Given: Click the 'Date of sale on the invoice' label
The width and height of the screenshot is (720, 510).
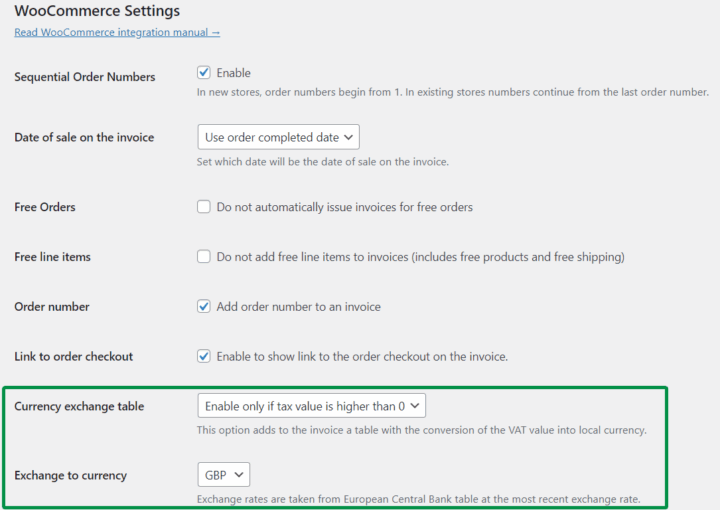Looking at the screenshot, I should 84,137.
